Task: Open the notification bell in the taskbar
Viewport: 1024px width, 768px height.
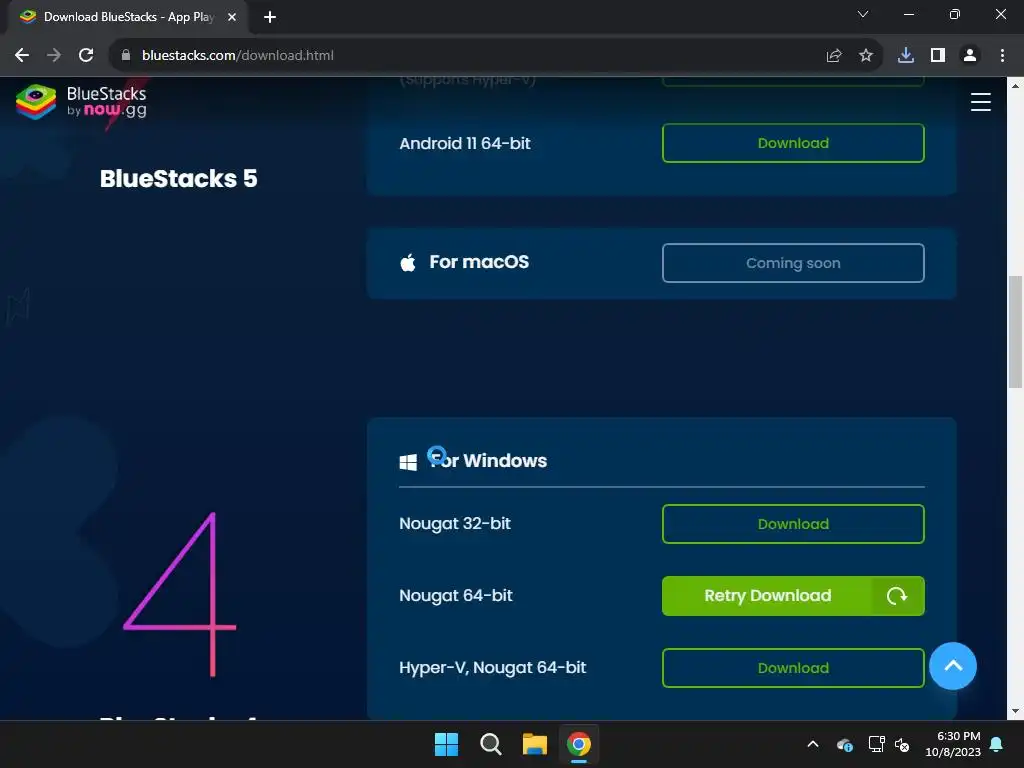Action: (x=997, y=744)
